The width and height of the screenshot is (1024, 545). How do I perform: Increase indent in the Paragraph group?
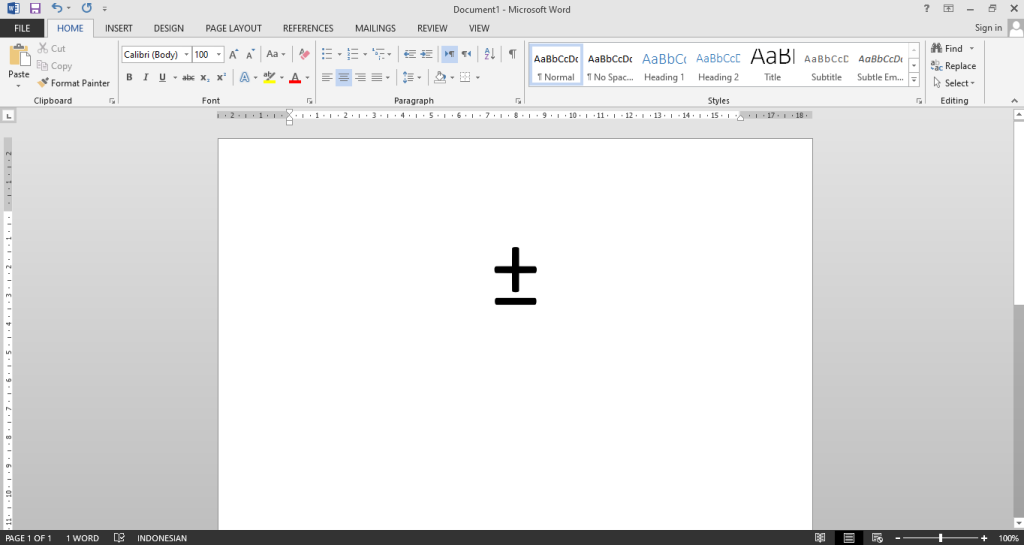[x=427, y=54]
